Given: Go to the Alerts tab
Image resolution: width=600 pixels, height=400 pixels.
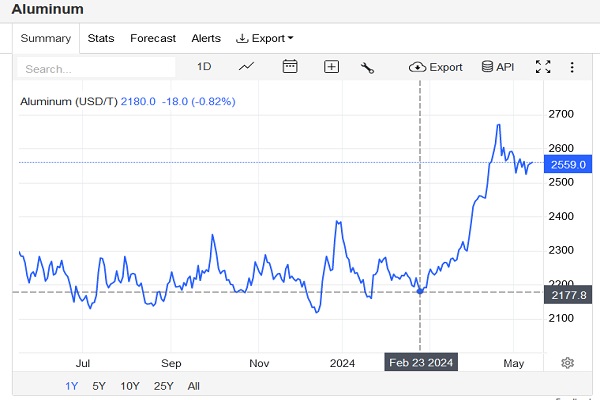Looking at the screenshot, I should 206,38.
